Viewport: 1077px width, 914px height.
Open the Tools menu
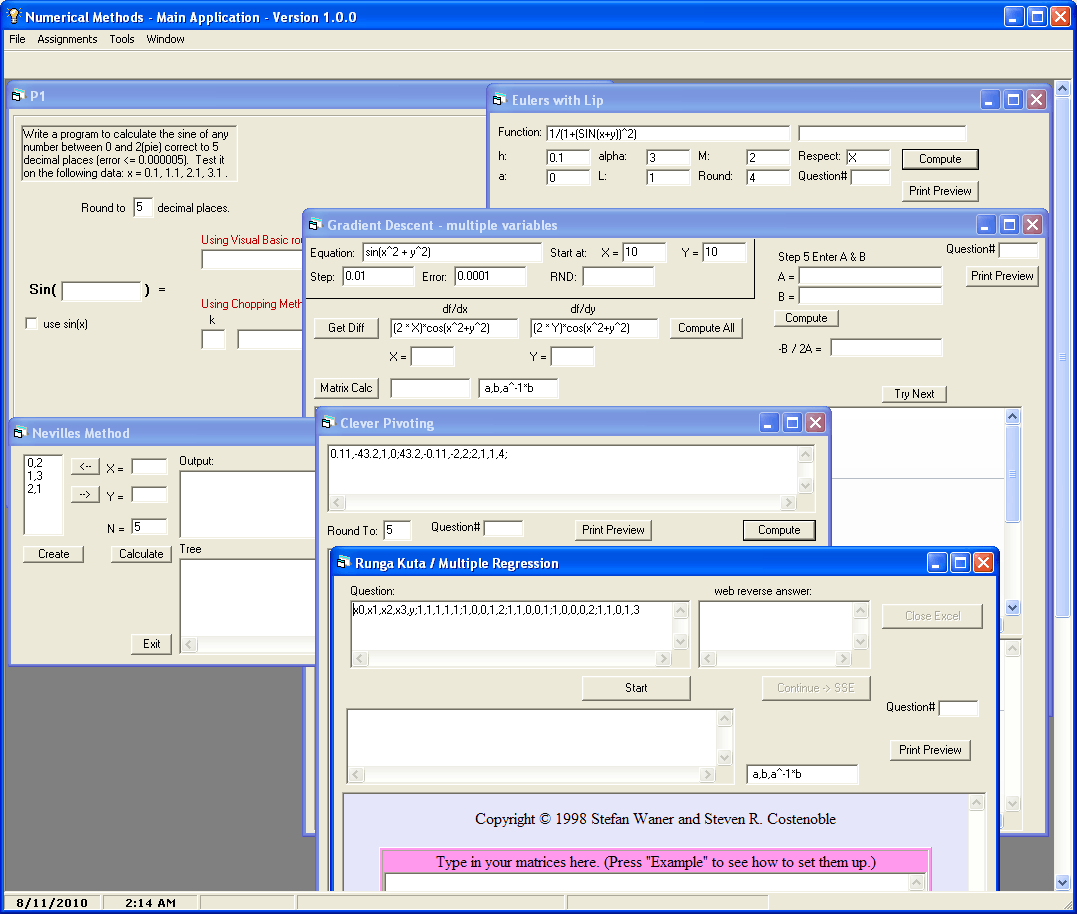click(x=122, y=39)
